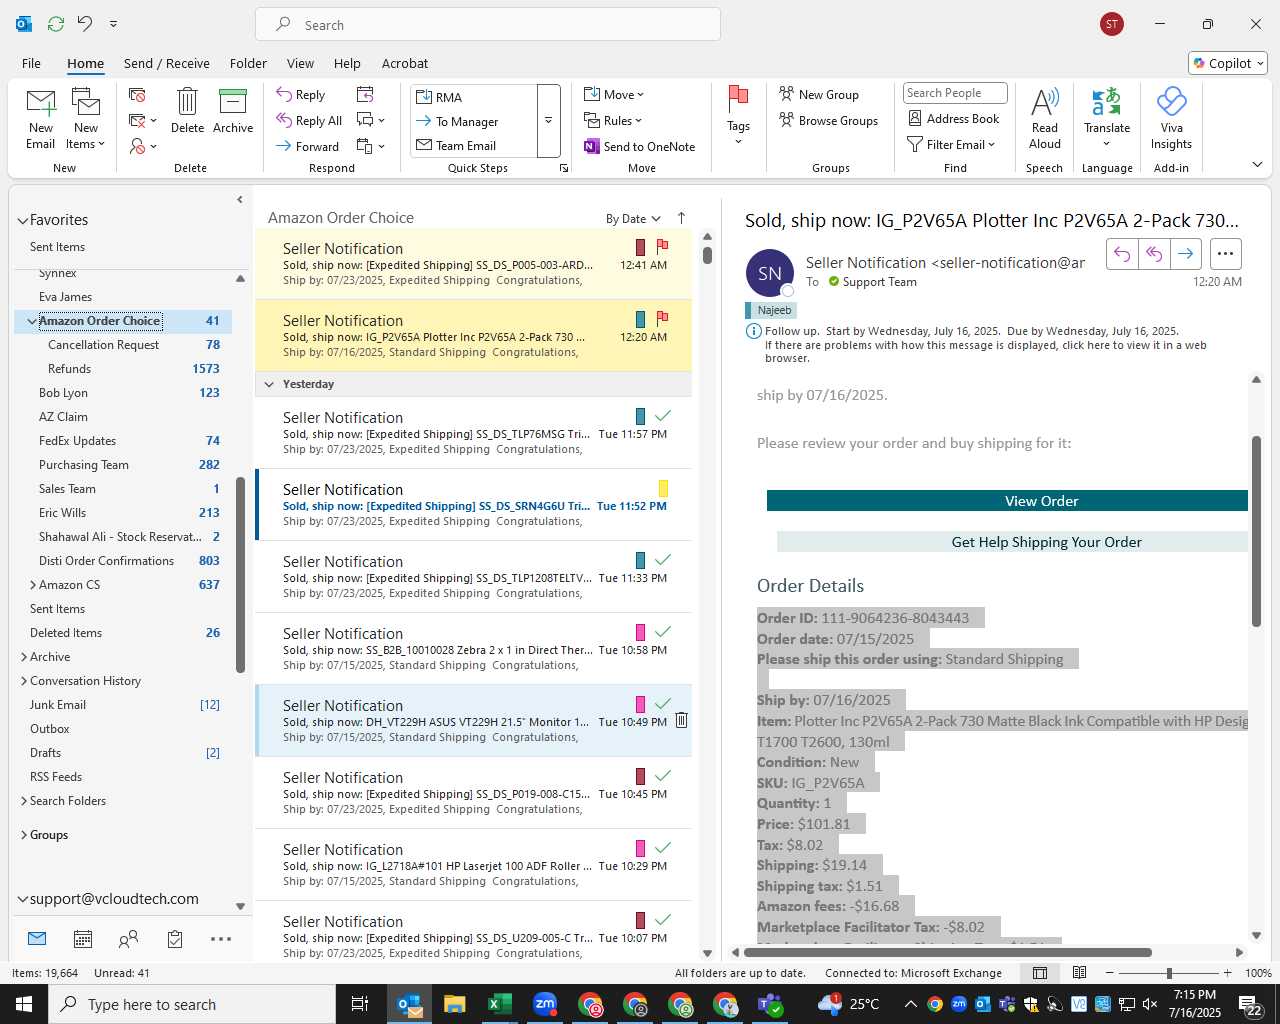Switch to Calendar view in navigation bar
1280x1024 pixels.
(x=83, y=939)
